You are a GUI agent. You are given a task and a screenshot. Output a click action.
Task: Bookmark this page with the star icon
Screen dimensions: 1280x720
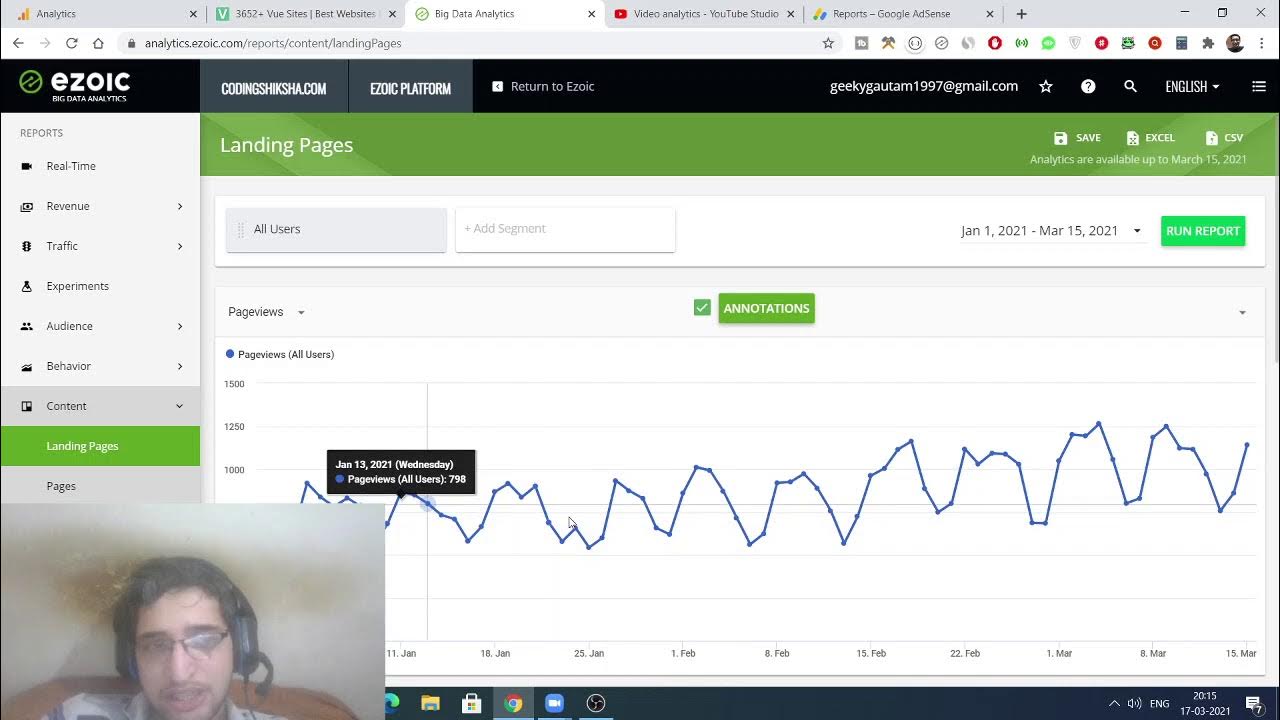tap(828, 43)
